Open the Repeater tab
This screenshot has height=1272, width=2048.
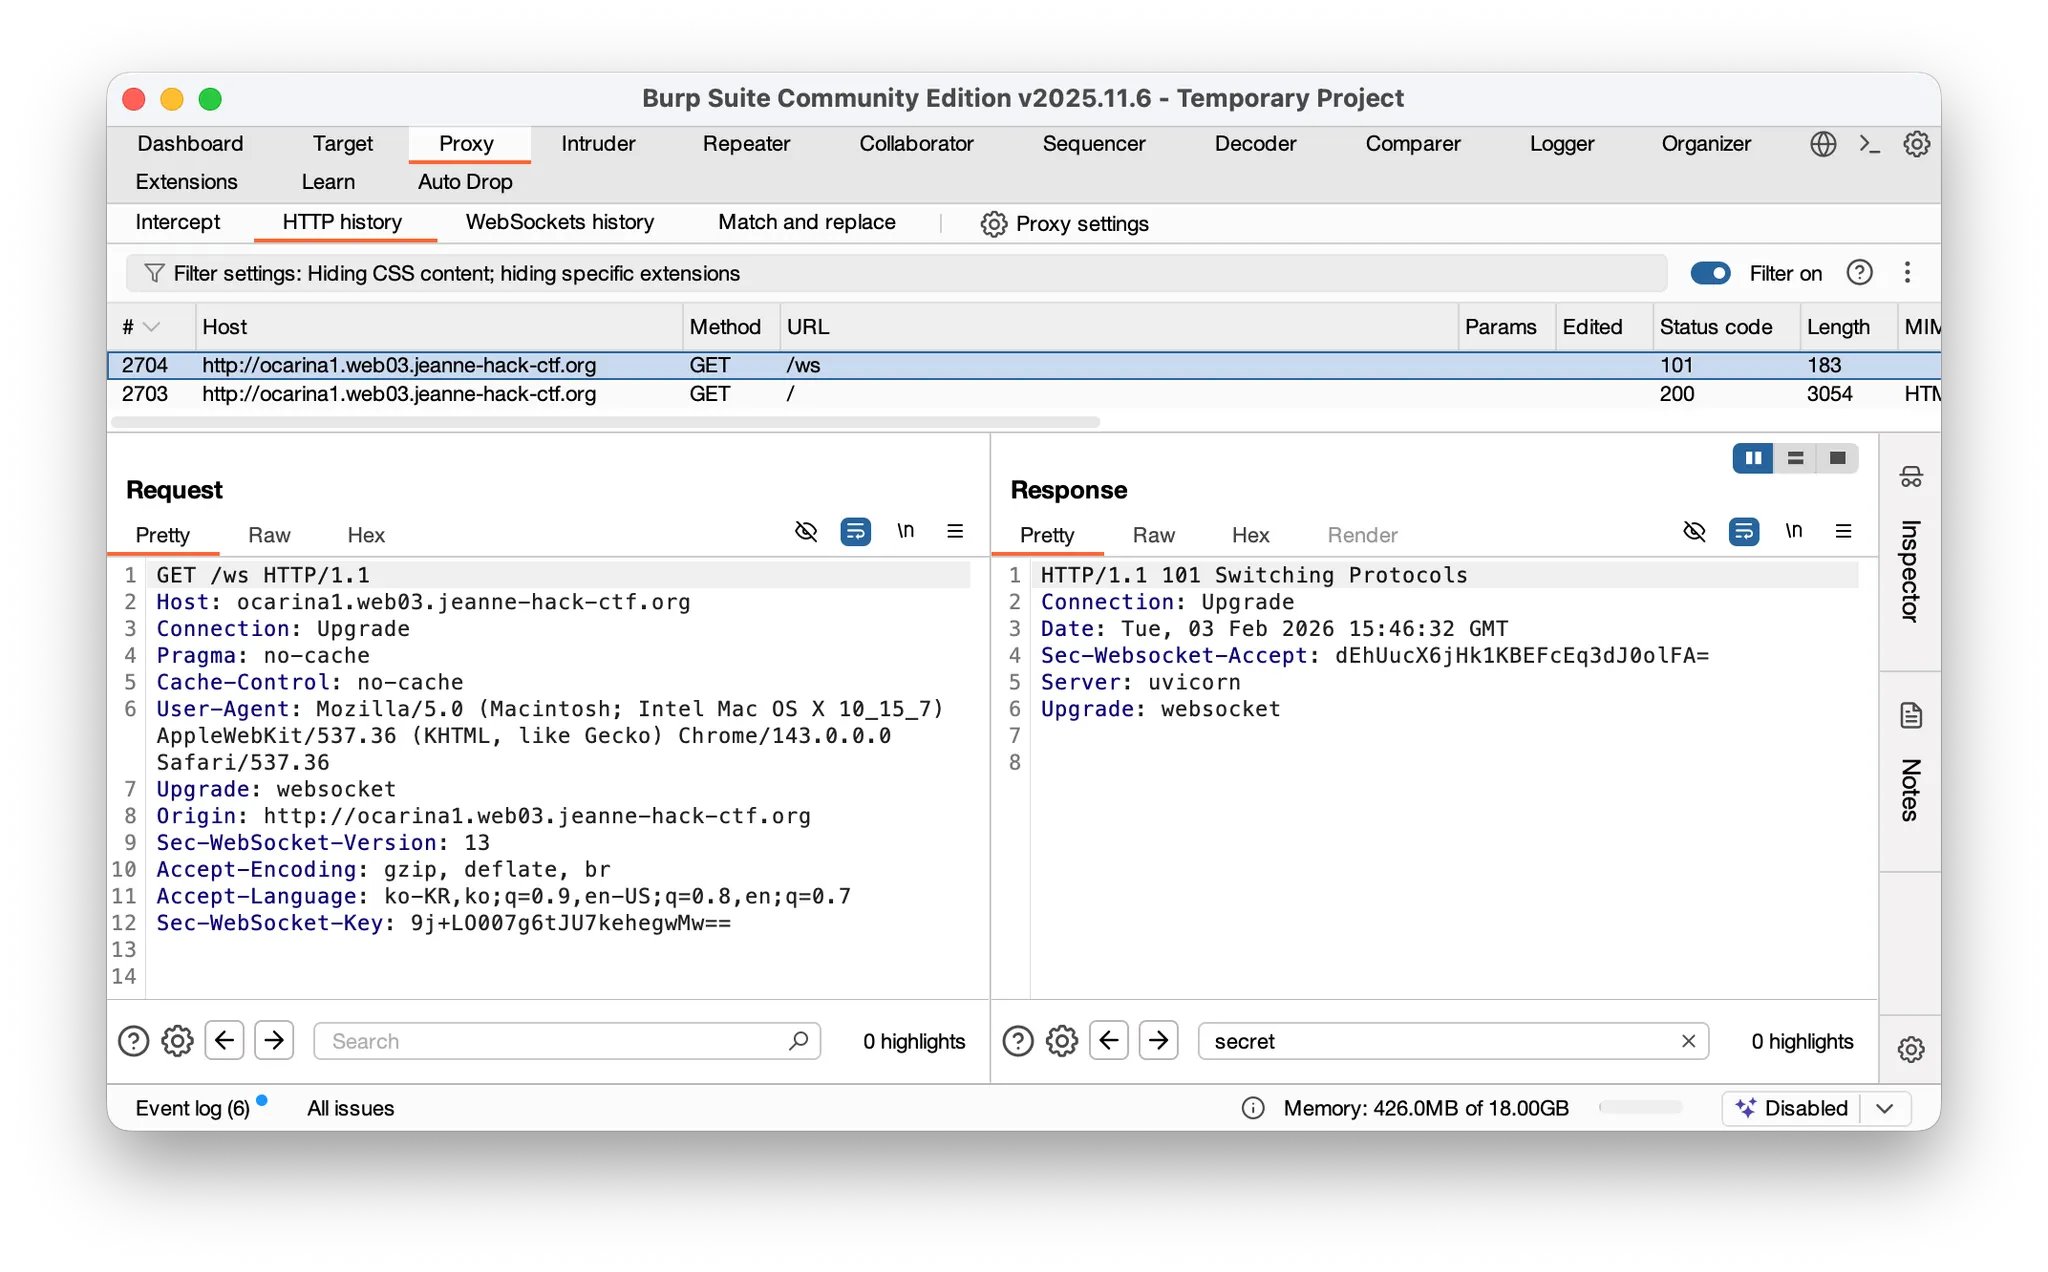tap(746, 144)
